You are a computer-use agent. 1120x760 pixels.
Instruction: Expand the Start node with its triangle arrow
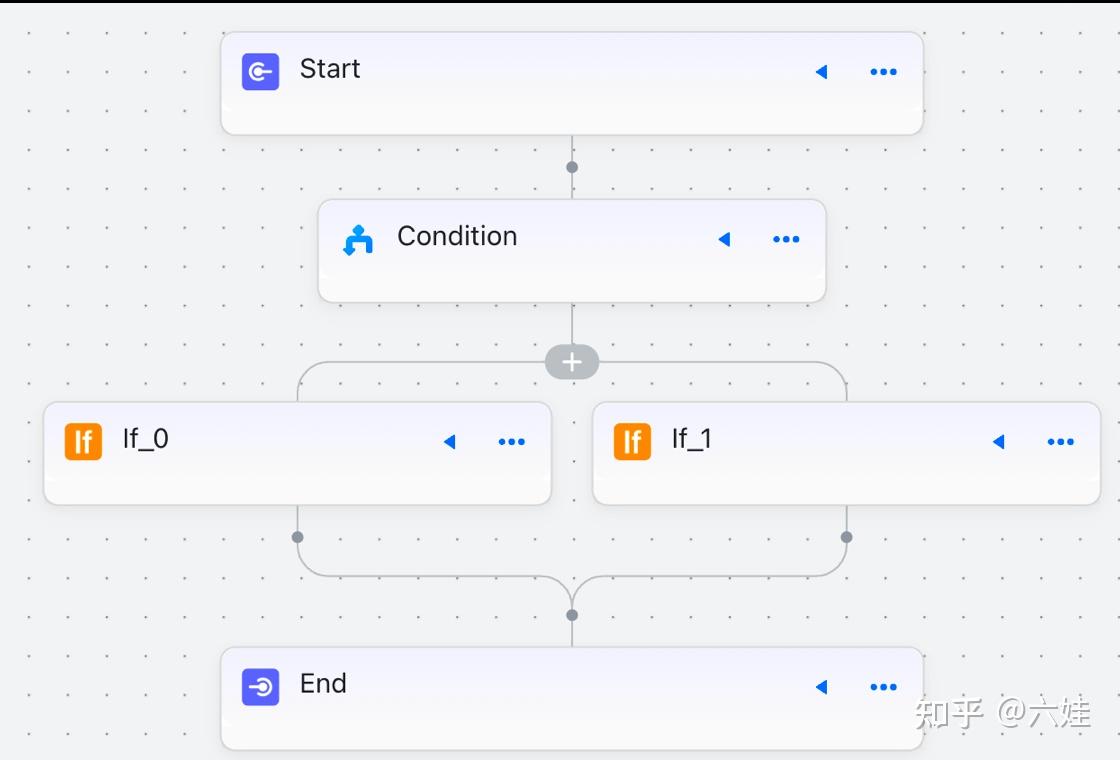pos(821,72)
